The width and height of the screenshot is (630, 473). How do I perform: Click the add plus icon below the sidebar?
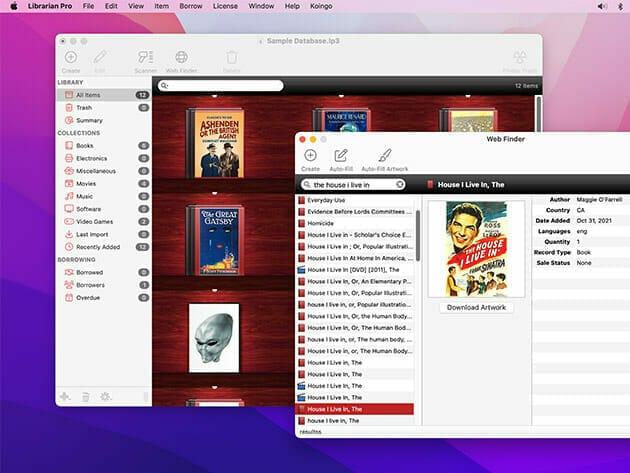coord(65,397)
